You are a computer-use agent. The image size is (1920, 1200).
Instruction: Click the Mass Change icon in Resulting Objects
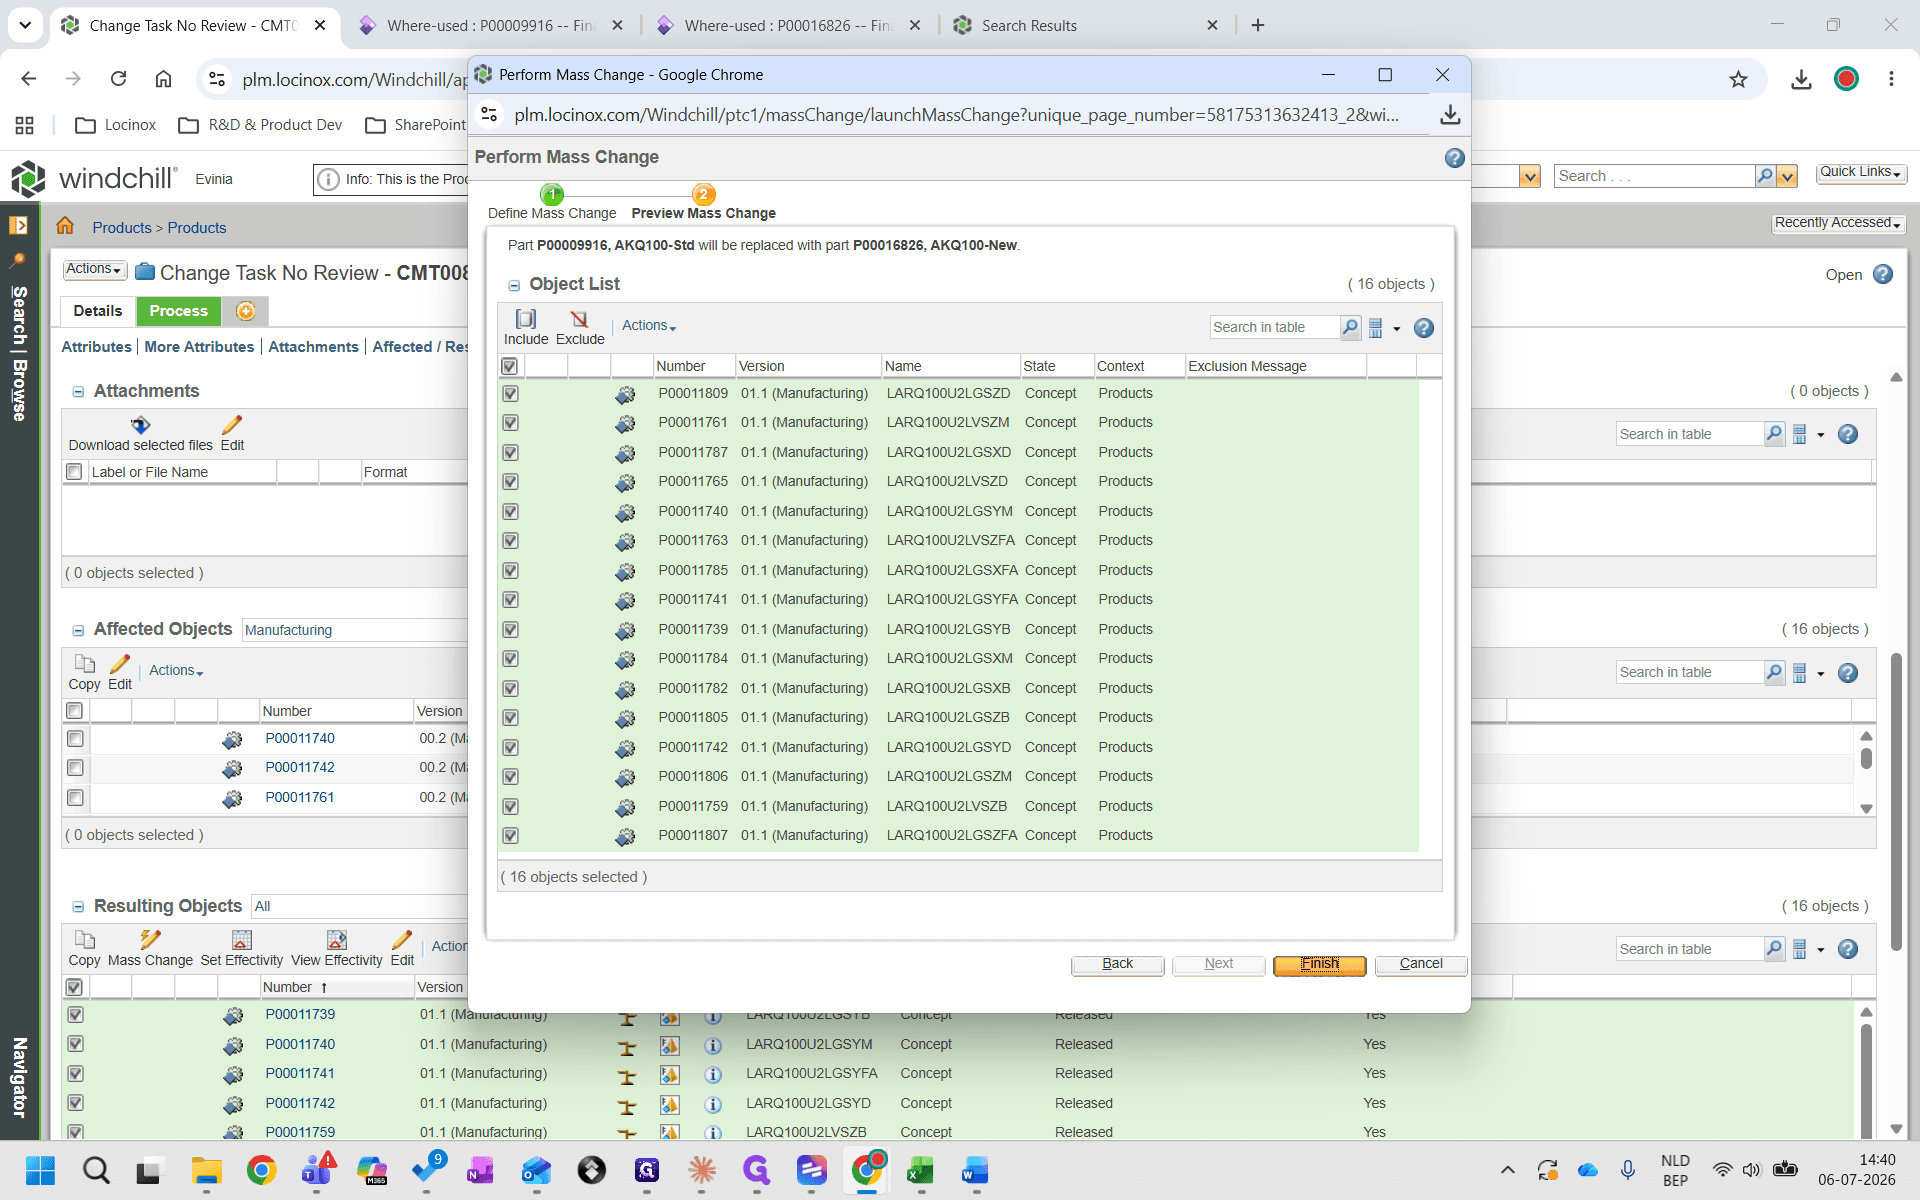click(150, 939)
